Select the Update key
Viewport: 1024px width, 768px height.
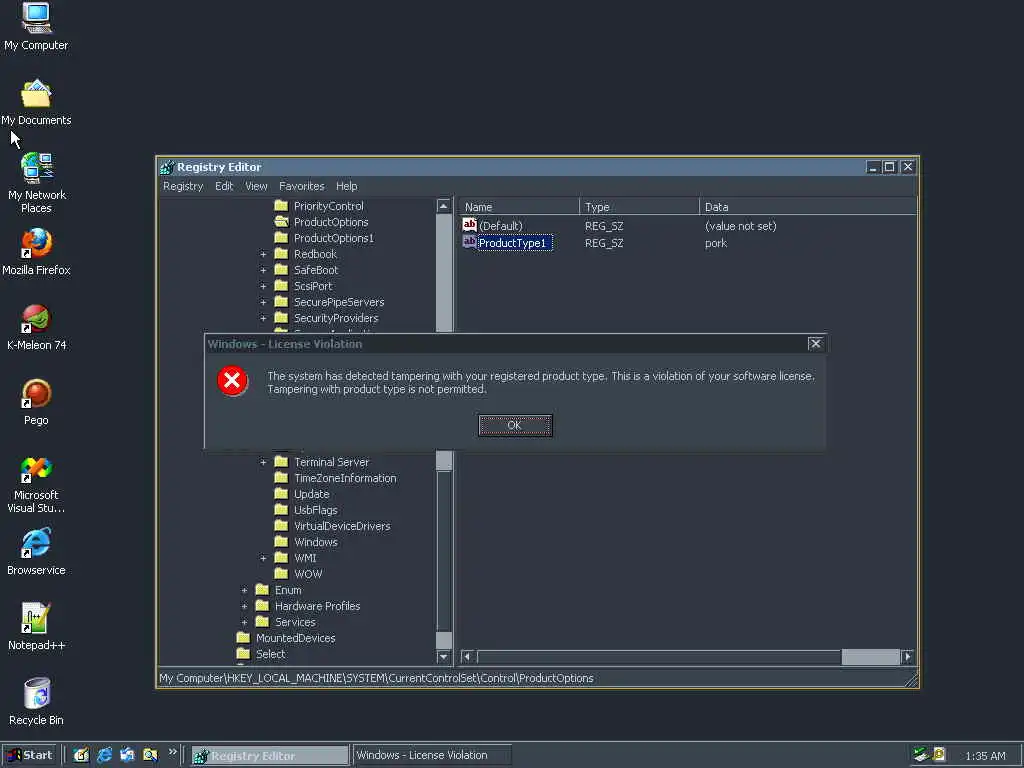pos(312,494)
